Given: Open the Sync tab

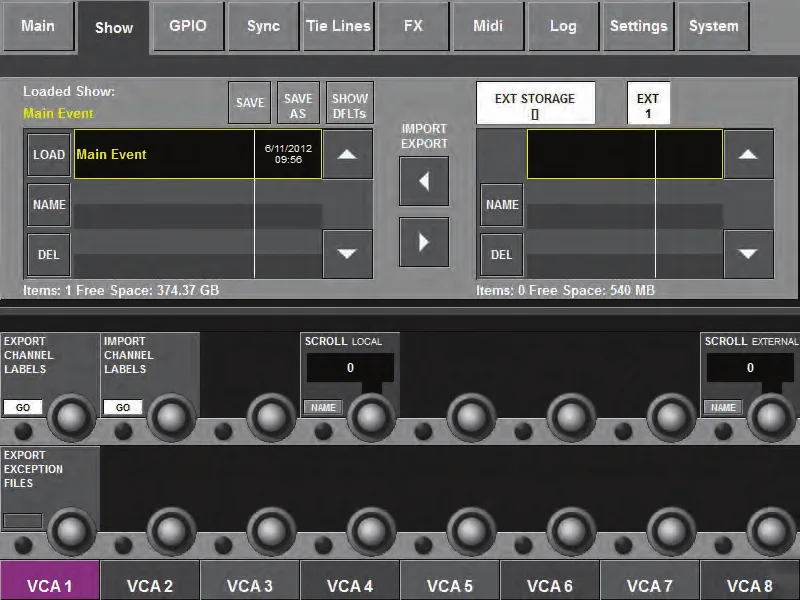Looking at the screenshot, I should coord(263,26).
